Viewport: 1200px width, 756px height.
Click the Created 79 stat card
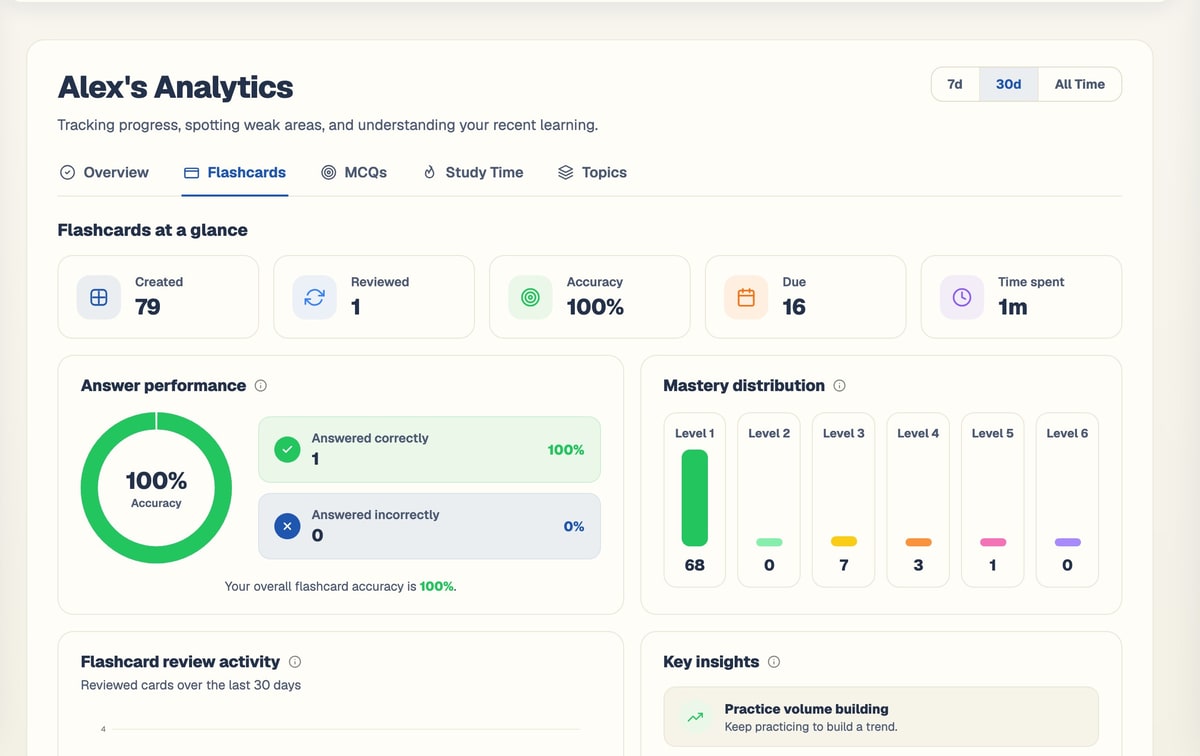(x=158, y=297)
